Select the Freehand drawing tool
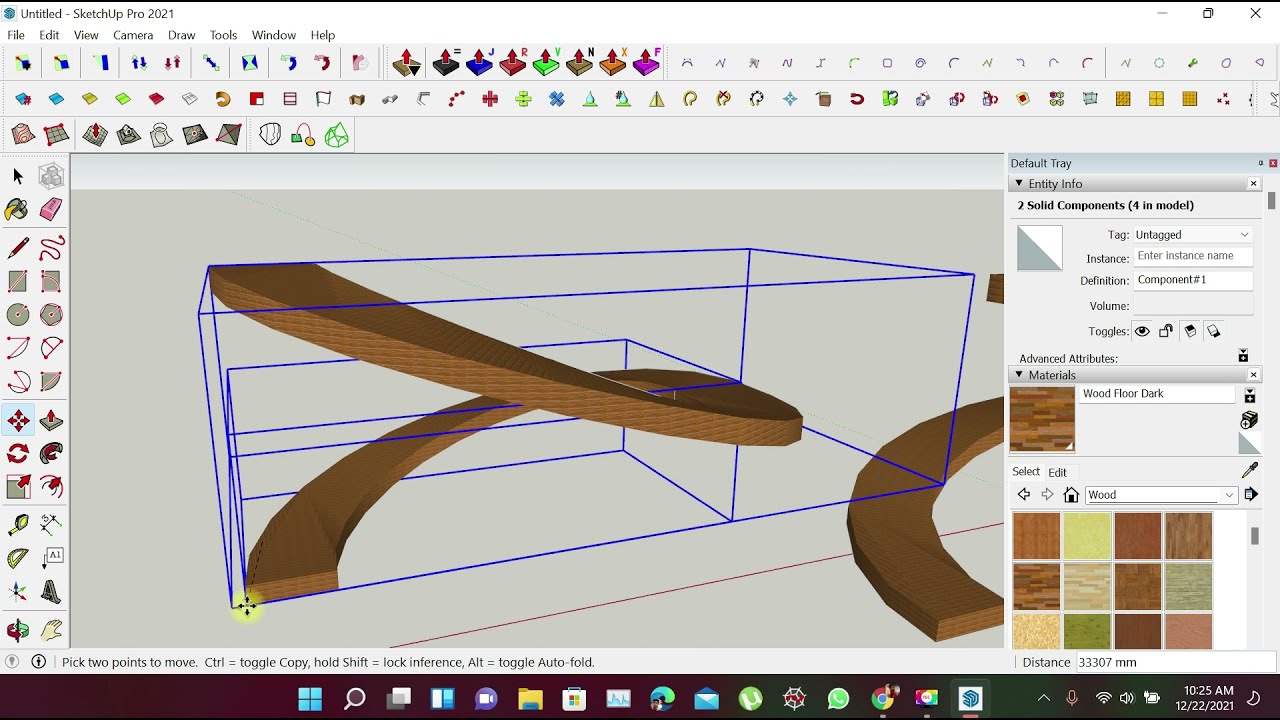This screenshot has width=1280, height=720. [51, 247]
